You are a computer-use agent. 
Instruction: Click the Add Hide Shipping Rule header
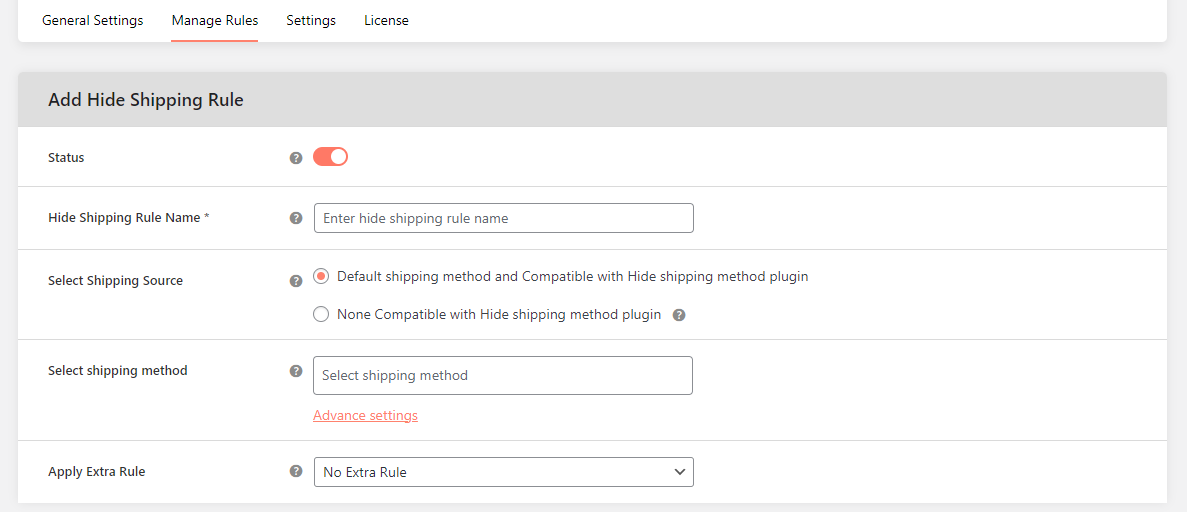coord(146,100)
